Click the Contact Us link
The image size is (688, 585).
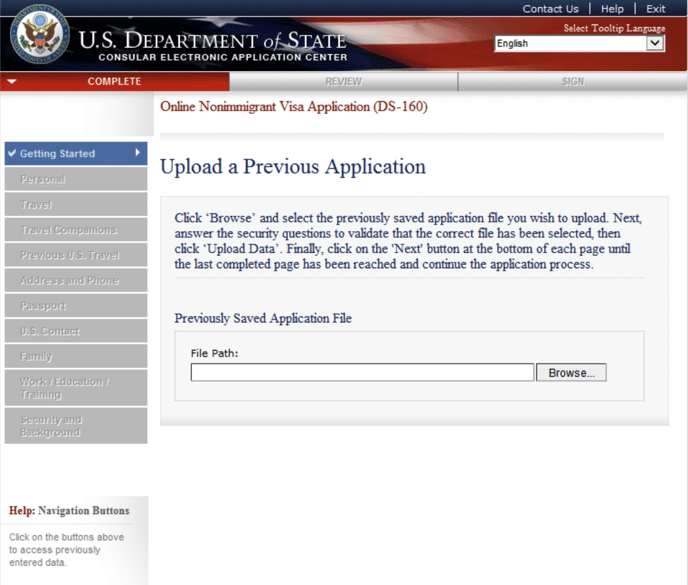(x=550, y=9)
